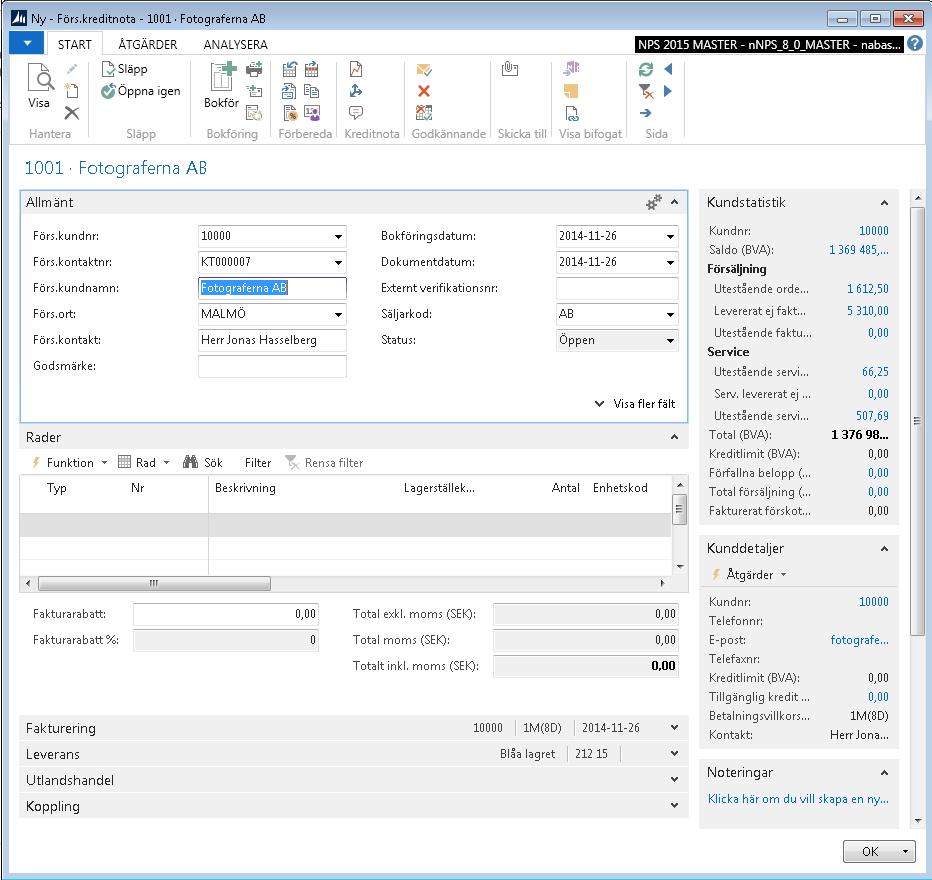The height and width of the screenshot is (880, 932).
Task: Open the Dokumentdatum date dropdown
Action: click(x=670, y=262)
